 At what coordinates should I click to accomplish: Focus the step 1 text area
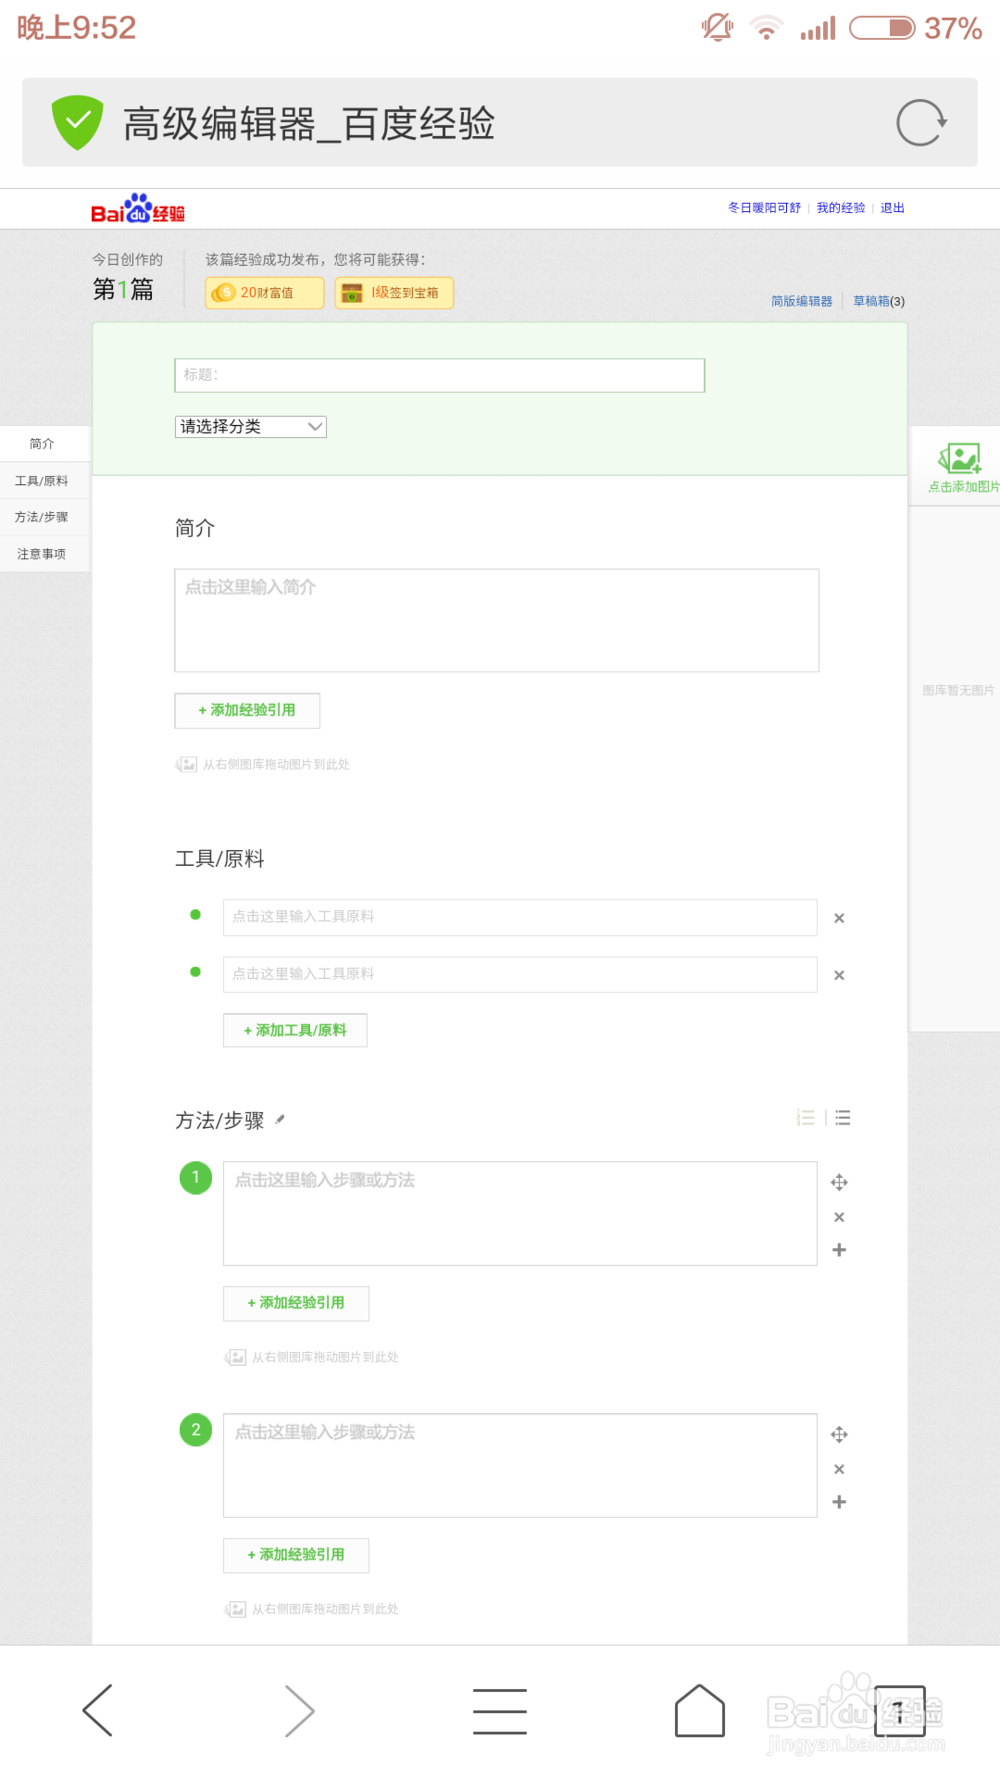point(520,1214)
